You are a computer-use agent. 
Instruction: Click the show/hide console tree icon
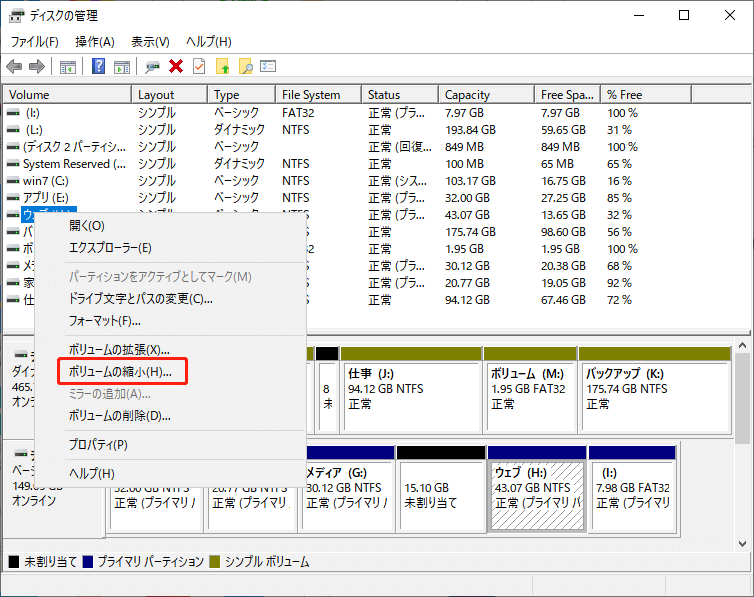point(68,67)
